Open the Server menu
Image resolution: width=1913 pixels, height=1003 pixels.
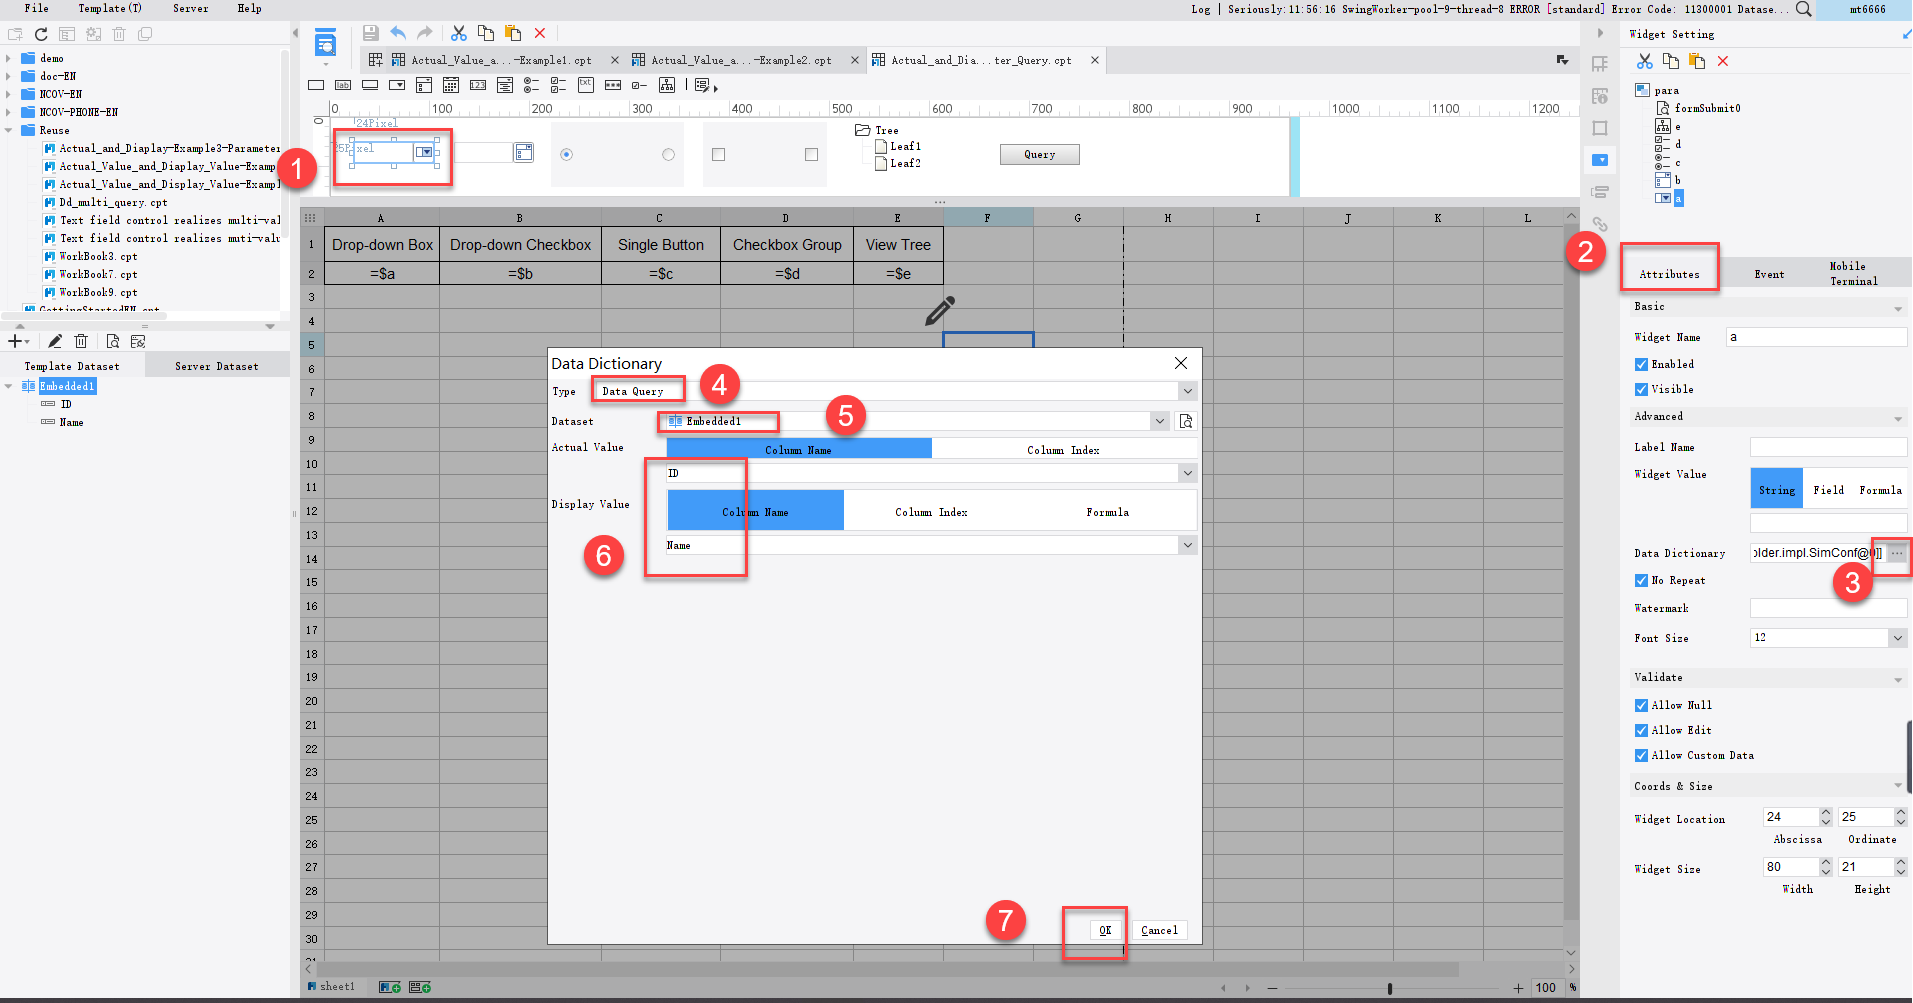(x=190, y=8)
